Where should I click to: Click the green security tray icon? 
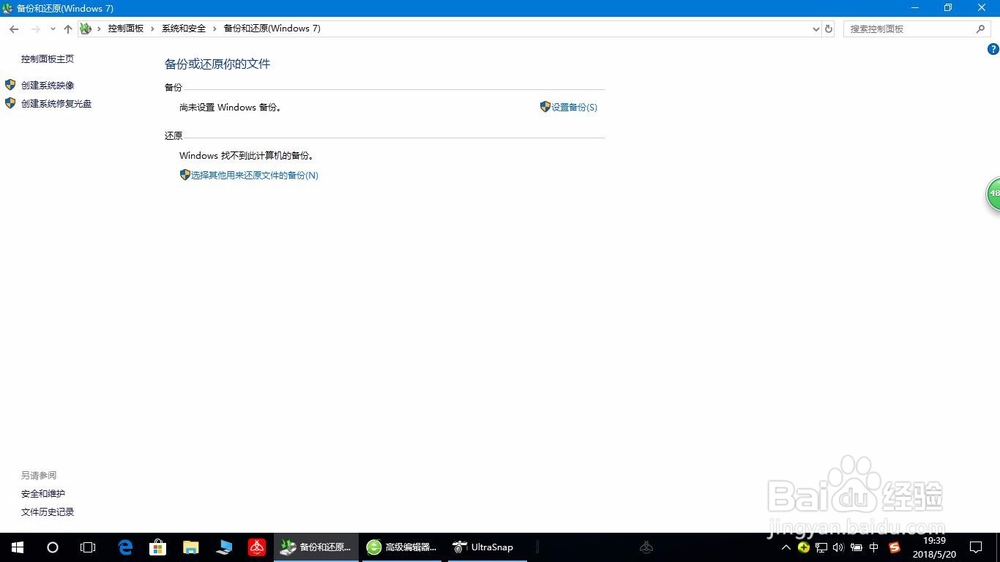click(x=804, y=547)
